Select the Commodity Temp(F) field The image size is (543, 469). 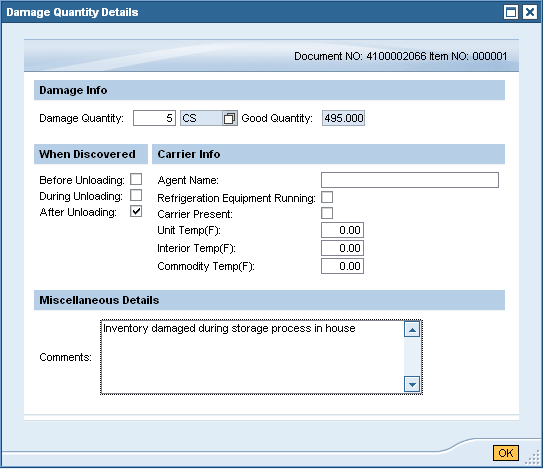pyautogui.click(x=342, y=266)
